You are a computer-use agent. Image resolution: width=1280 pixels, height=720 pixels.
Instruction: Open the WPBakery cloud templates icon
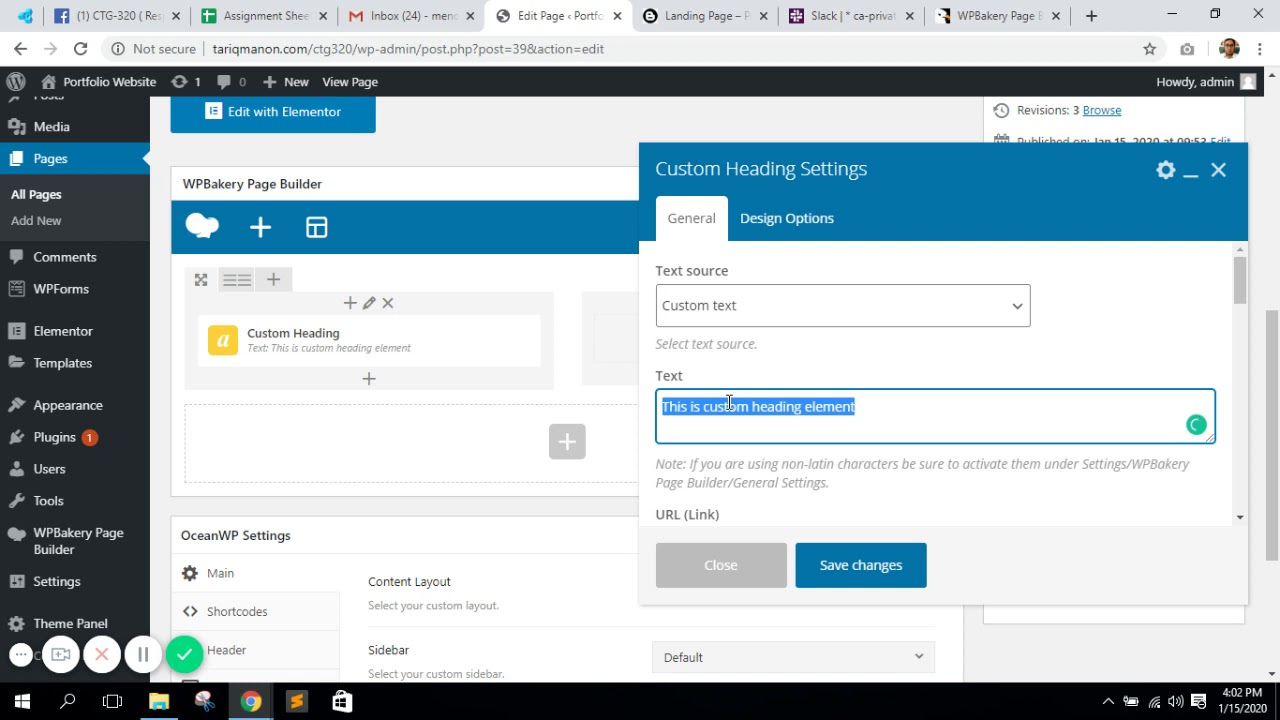(x=202, y=227)
